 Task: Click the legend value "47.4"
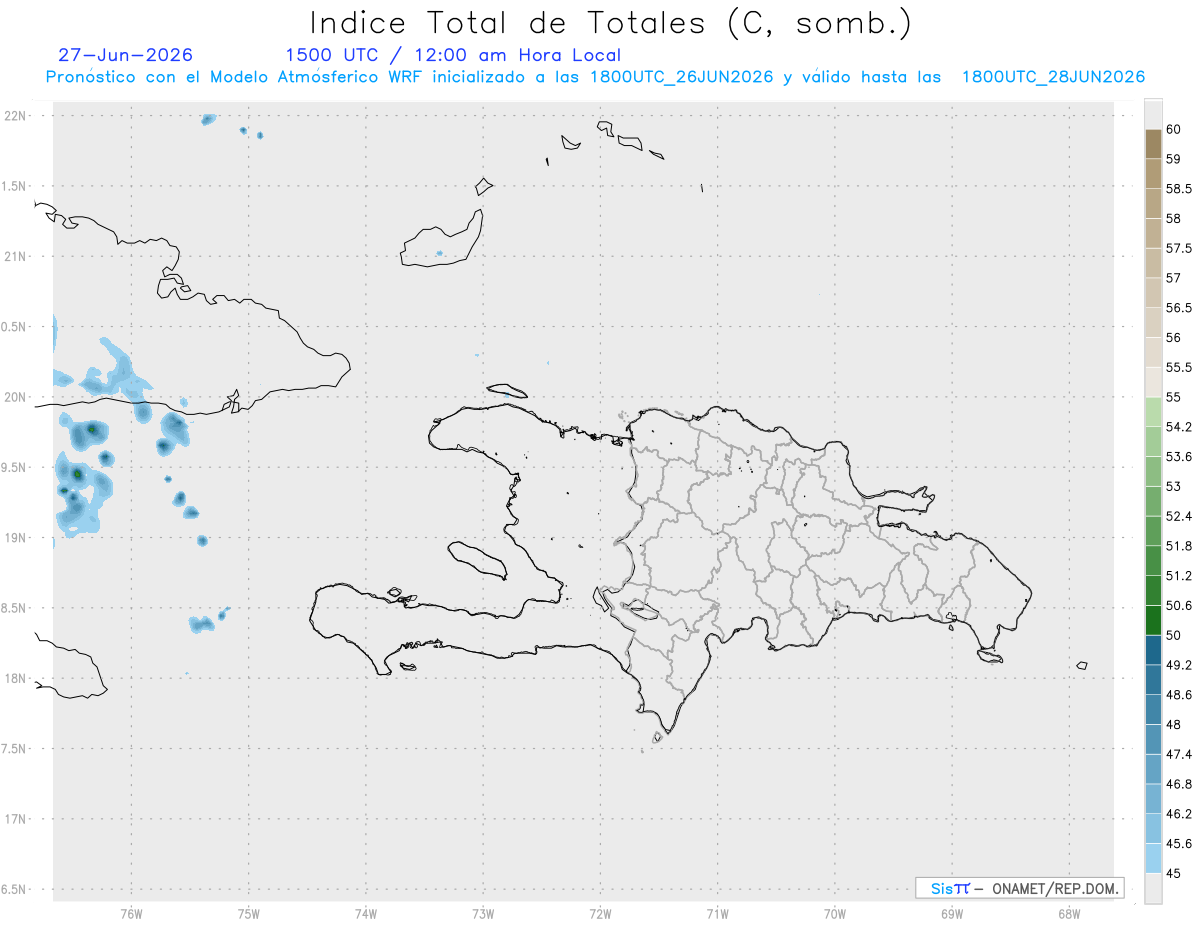point(1179,754)
